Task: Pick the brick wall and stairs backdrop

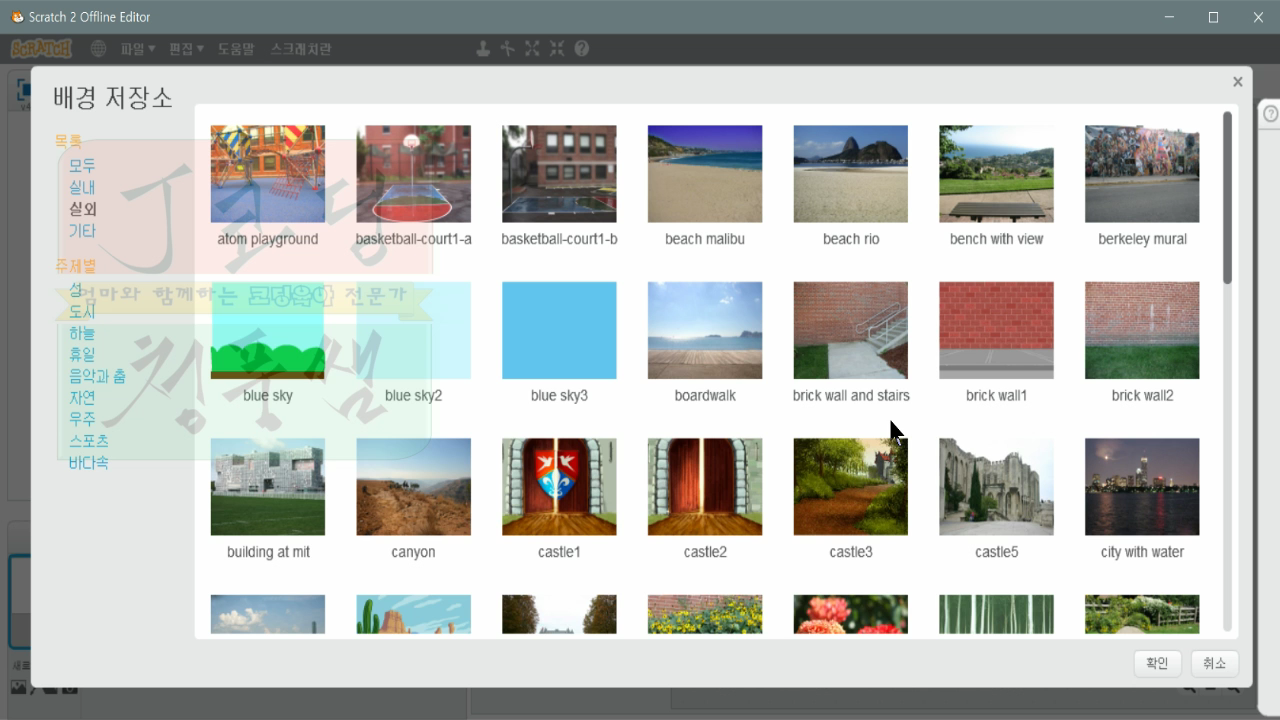Action: [851, 330]
